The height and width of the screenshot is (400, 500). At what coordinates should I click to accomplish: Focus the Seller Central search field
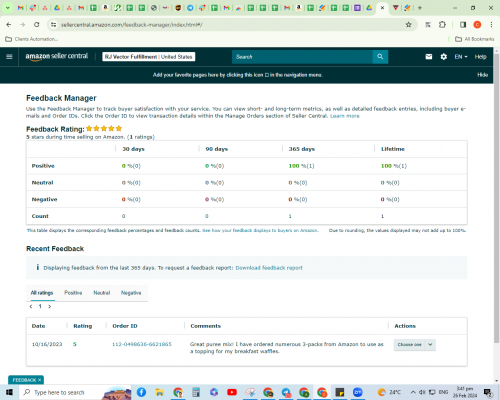point(302,57)
